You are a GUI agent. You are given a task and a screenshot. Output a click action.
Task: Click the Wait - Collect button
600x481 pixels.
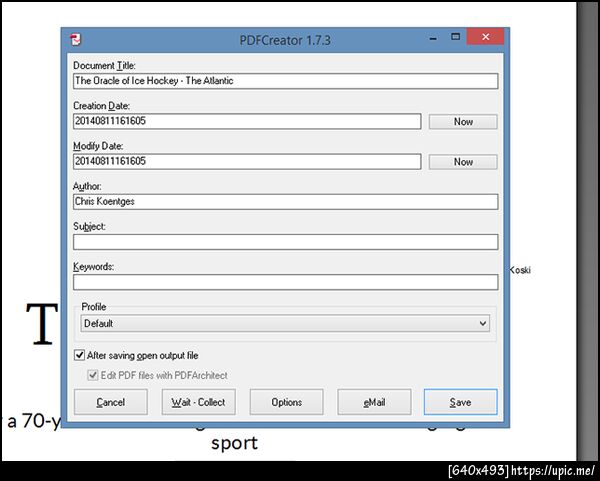198,402
